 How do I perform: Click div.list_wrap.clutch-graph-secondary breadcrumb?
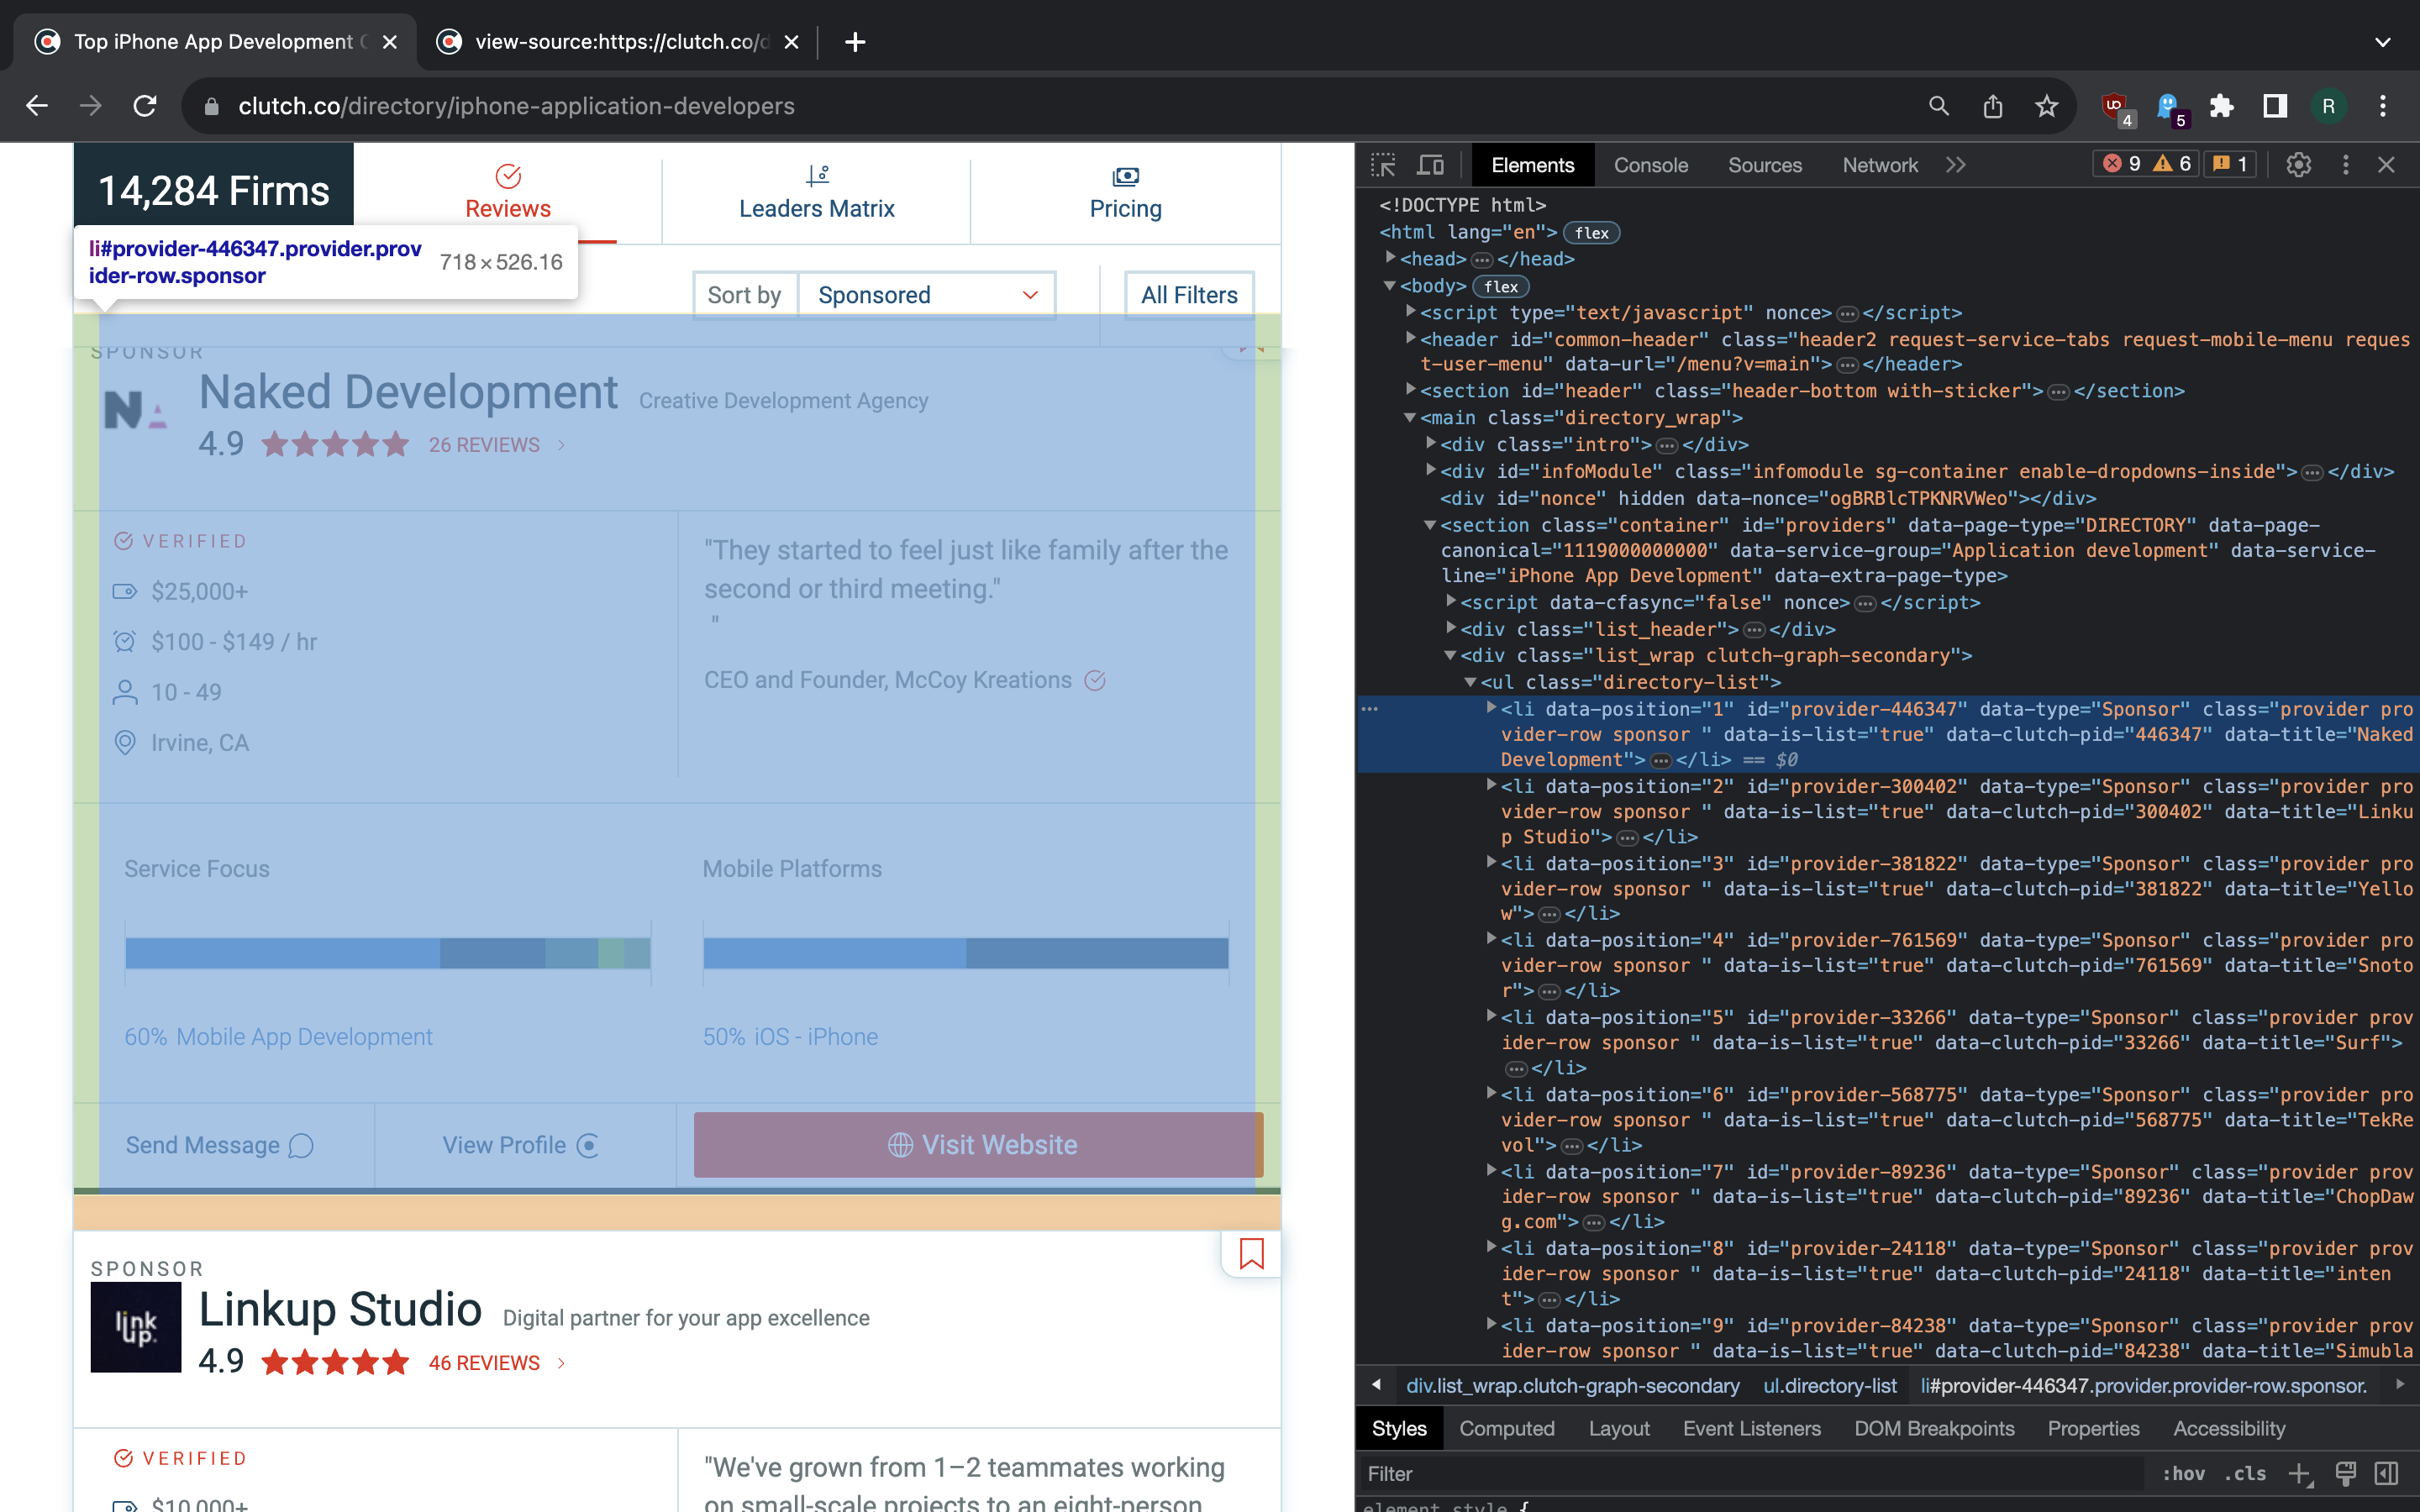coord(1573,1386)
